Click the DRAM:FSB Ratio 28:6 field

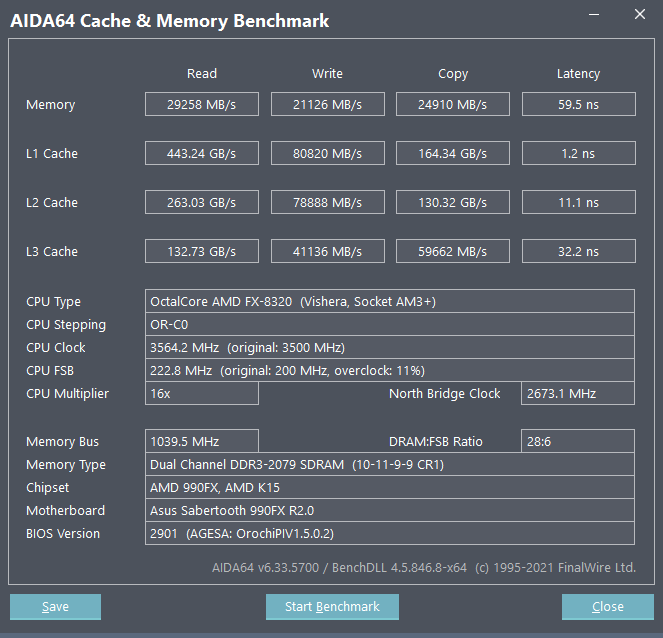[578, 441]
